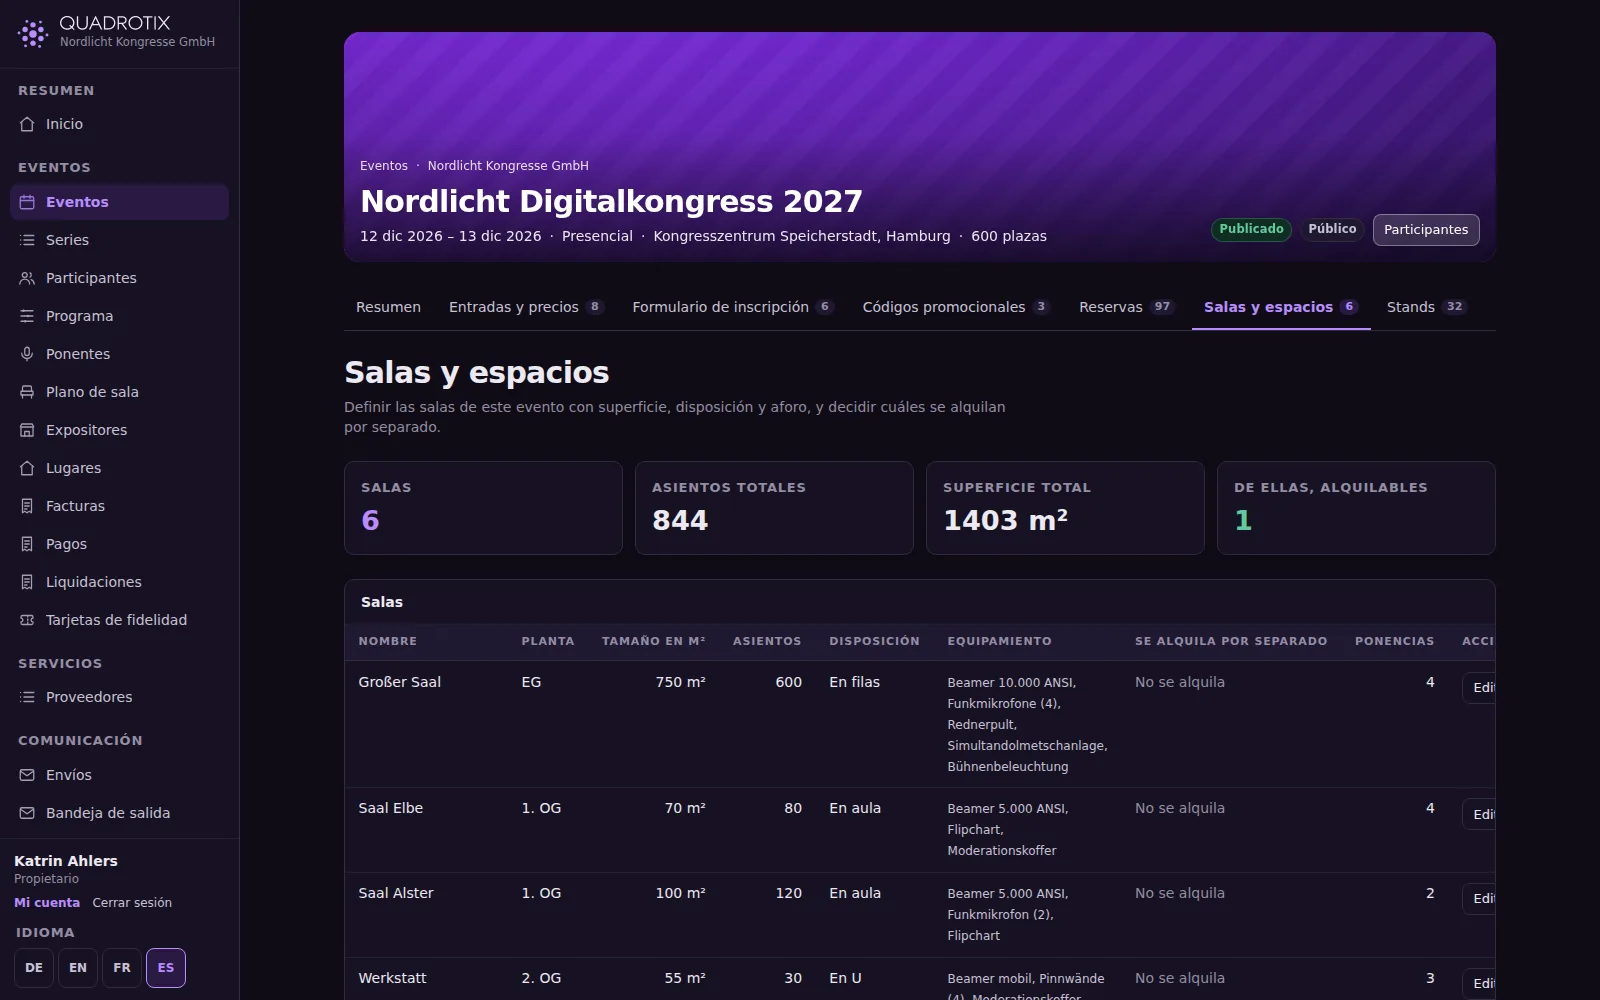Viewport: 1600px width, 1000px height.
Task: Click Se alquila por separado column header
Action: (1231, 641)
